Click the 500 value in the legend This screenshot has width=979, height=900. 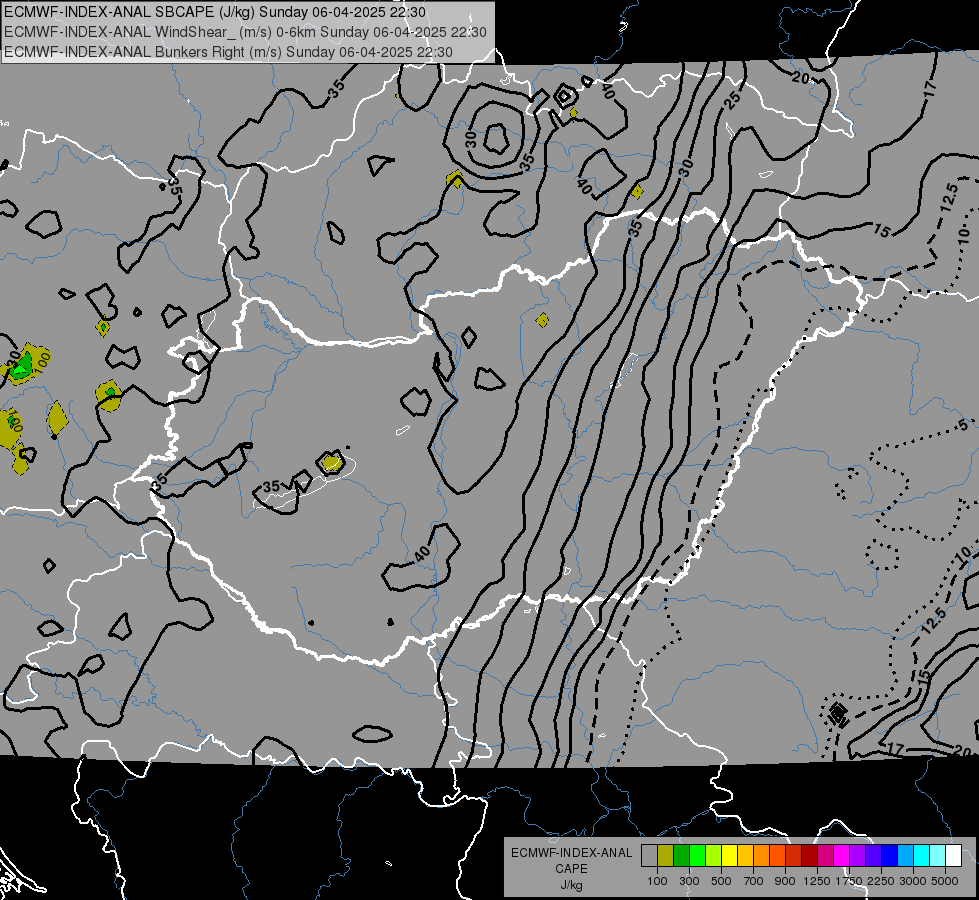[721, 881]
